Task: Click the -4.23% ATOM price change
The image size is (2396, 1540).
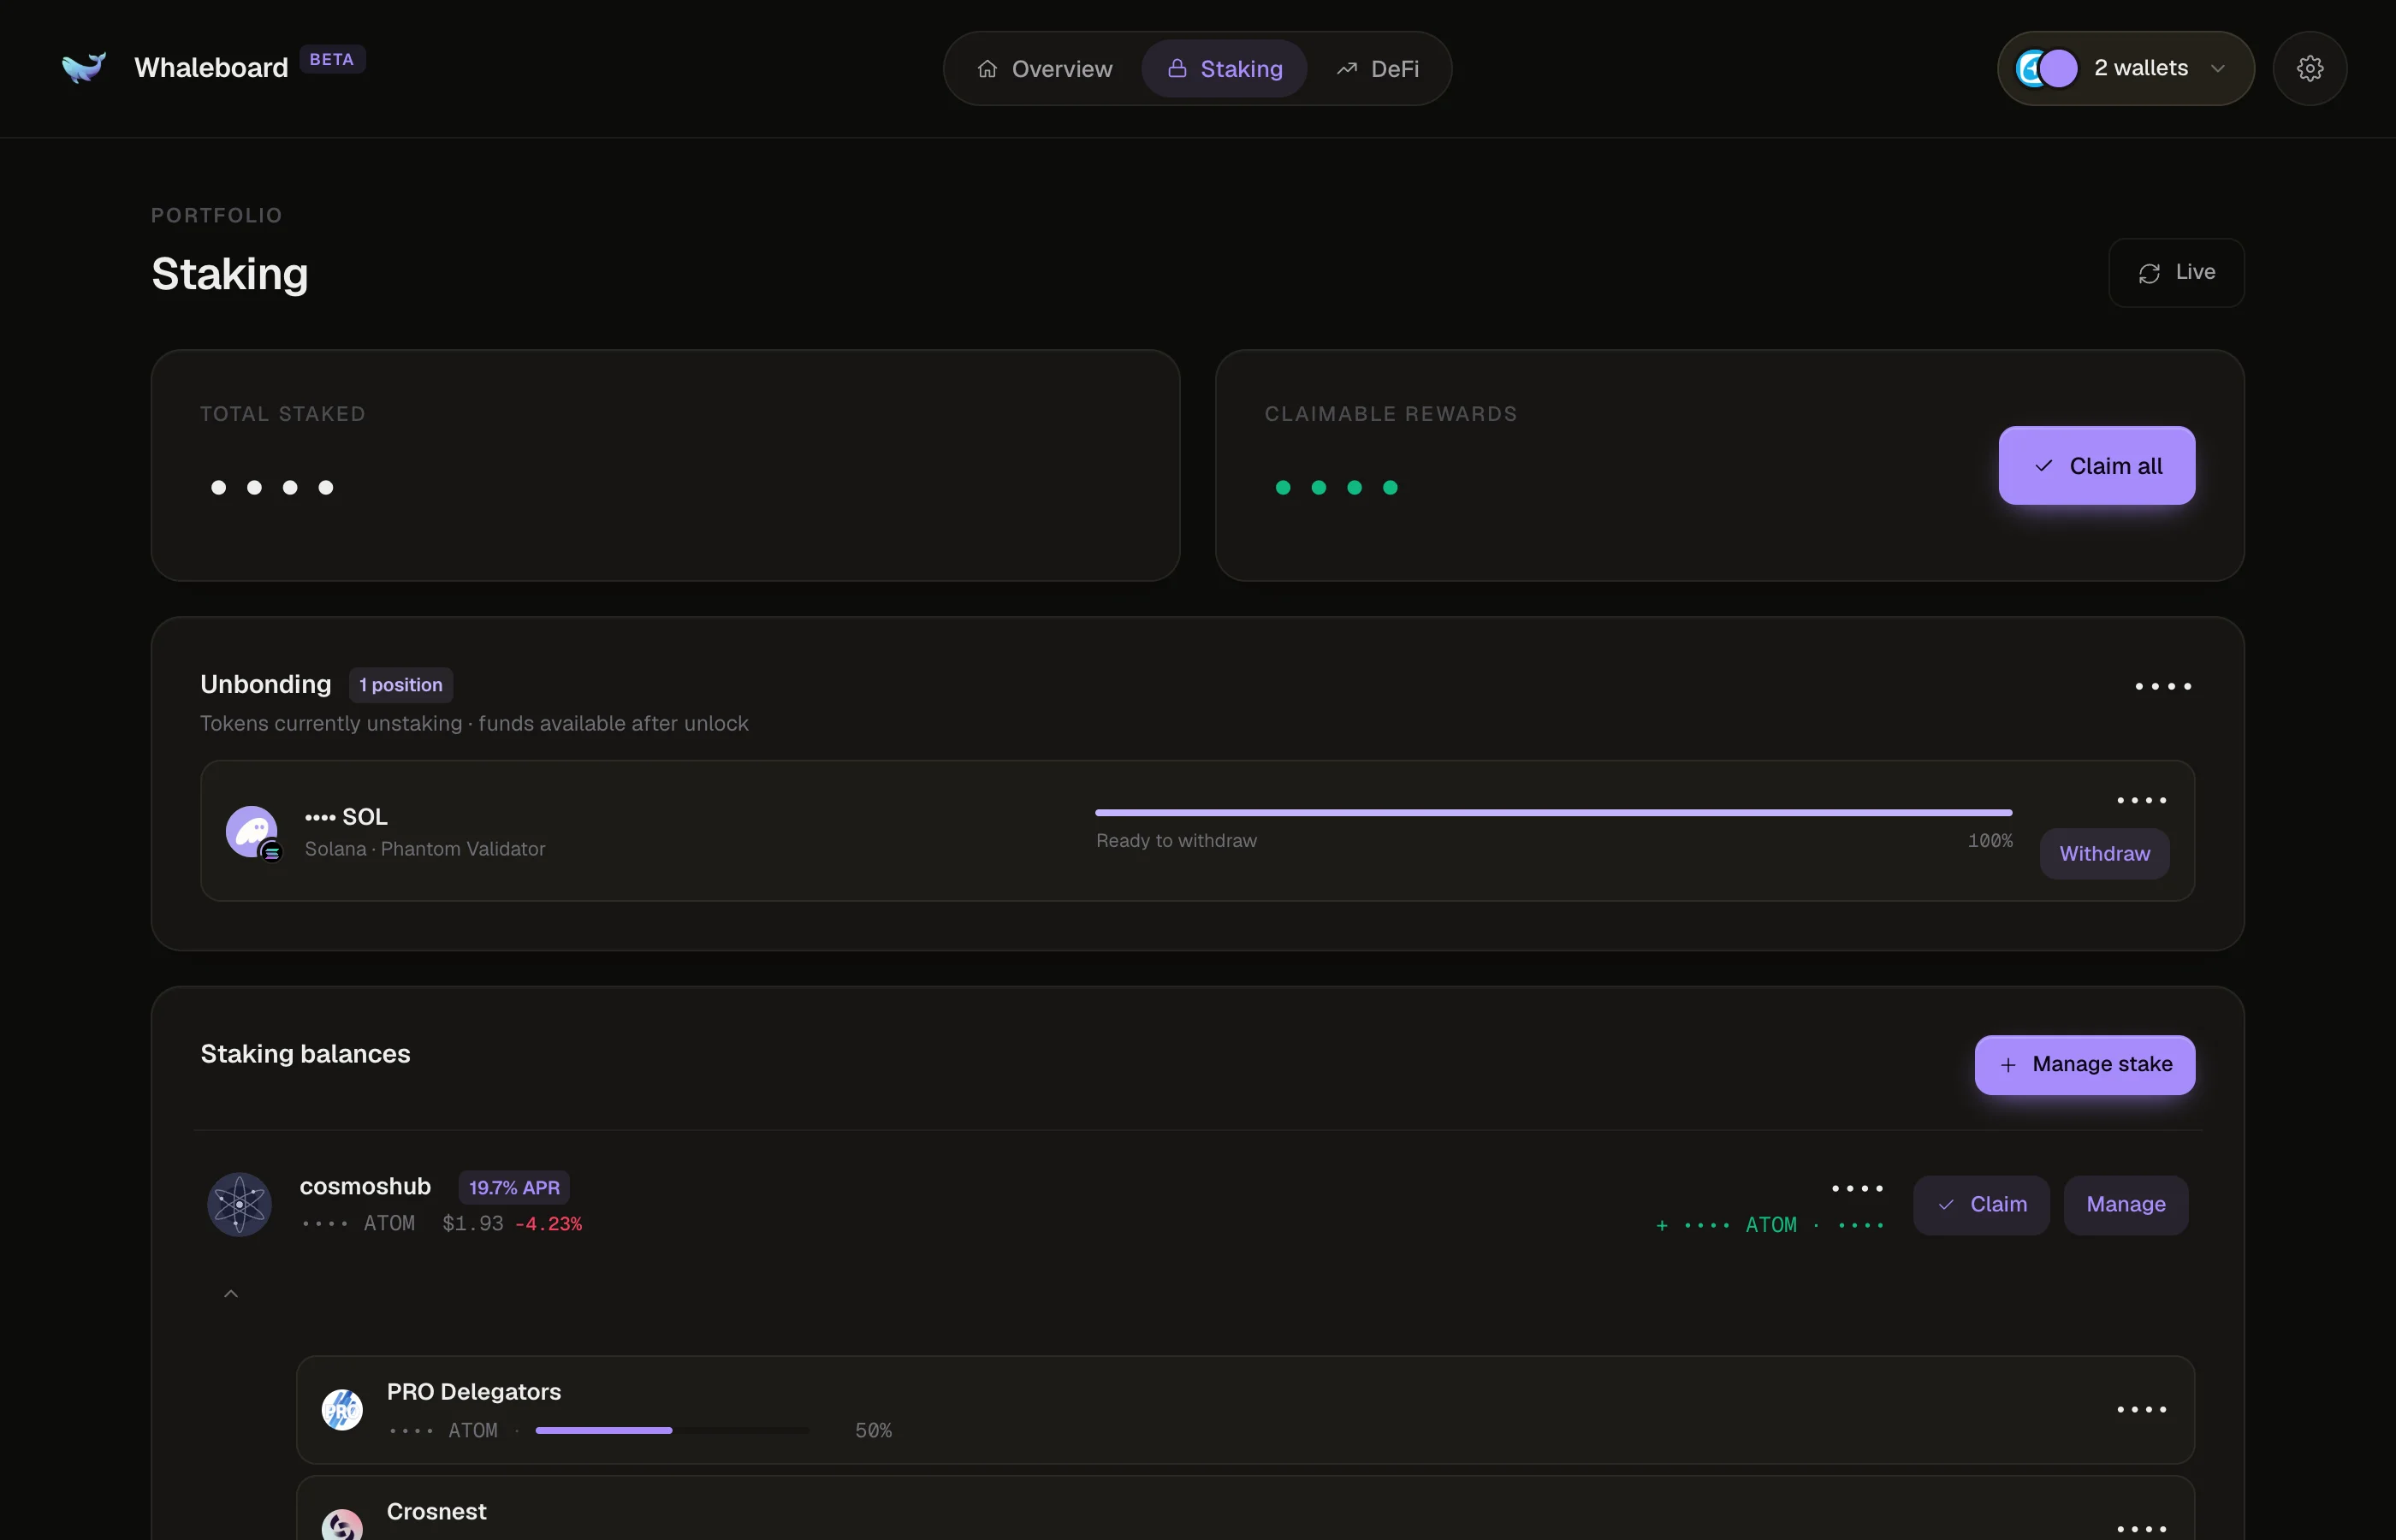Action: (548, 1224)
